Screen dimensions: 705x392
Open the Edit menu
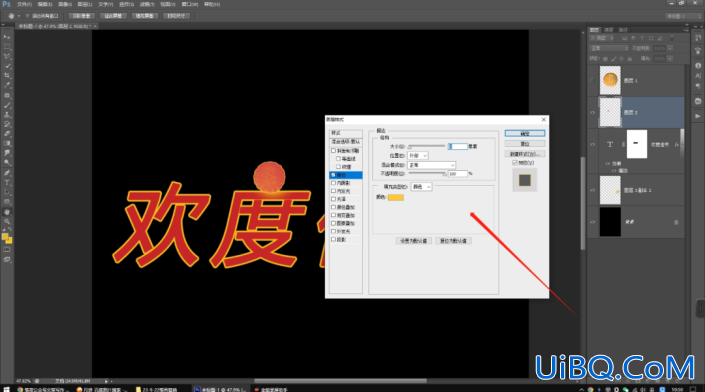click(45, 4)
